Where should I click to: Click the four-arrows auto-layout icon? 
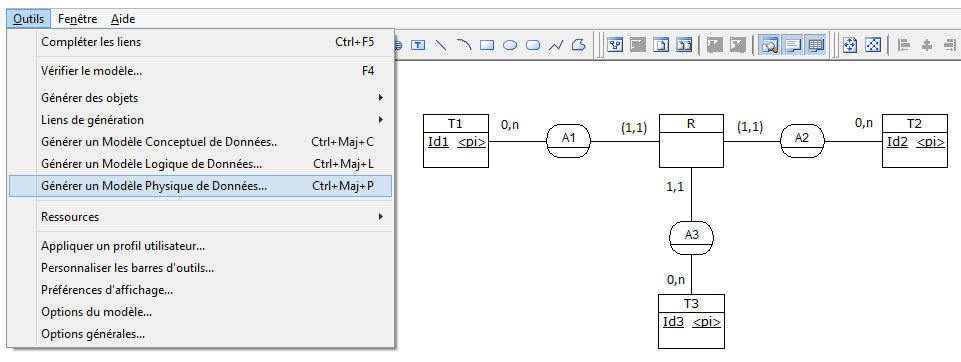(x=849, y=45)
